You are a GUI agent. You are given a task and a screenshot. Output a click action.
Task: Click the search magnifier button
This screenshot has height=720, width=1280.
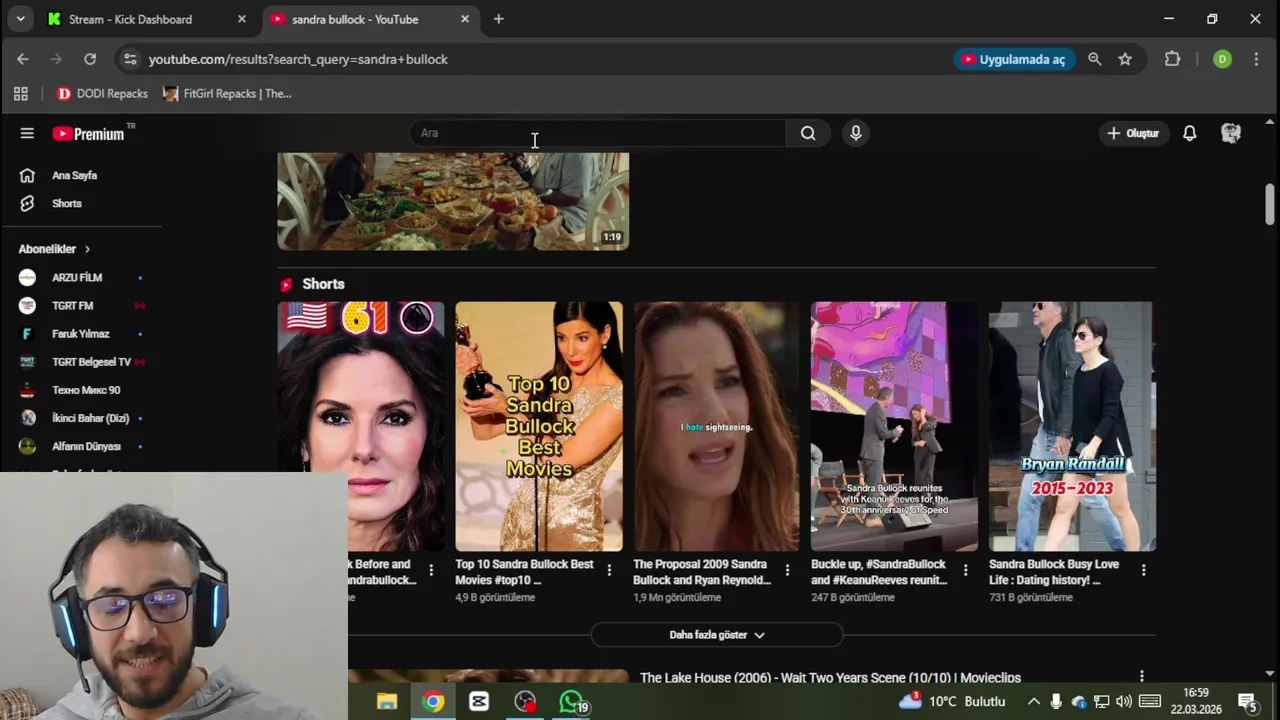tap(808, 133)
